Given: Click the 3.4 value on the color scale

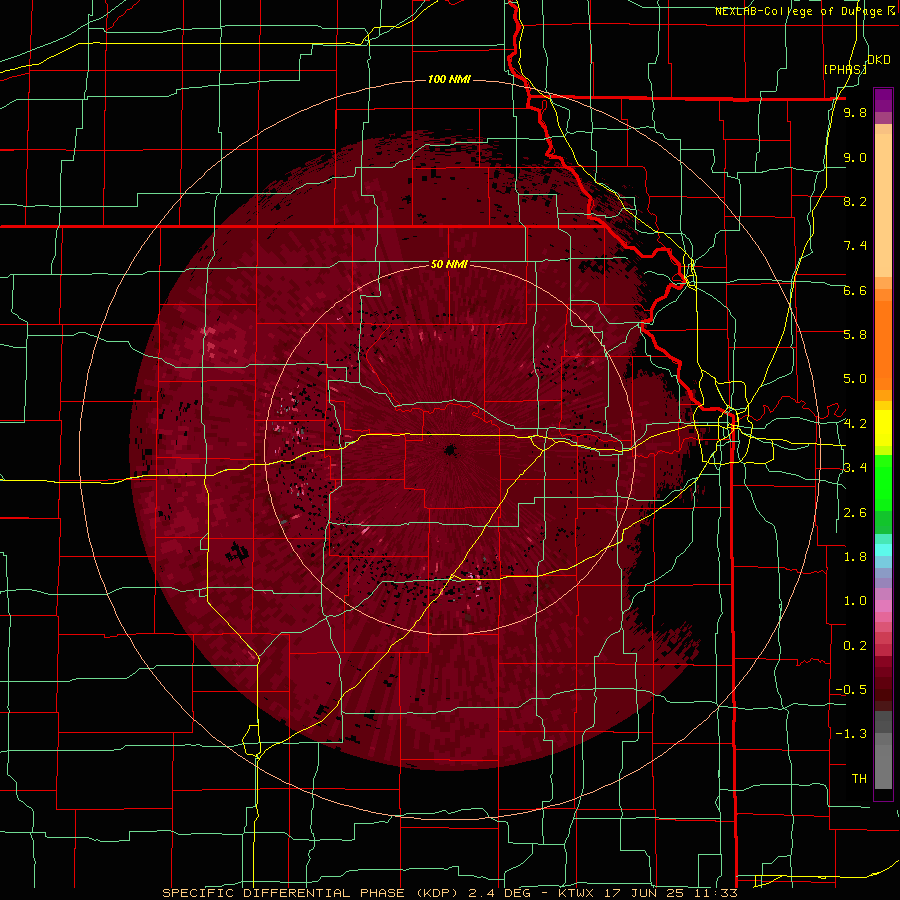Looking at the screenshot, I should click(x=855, y=467).
